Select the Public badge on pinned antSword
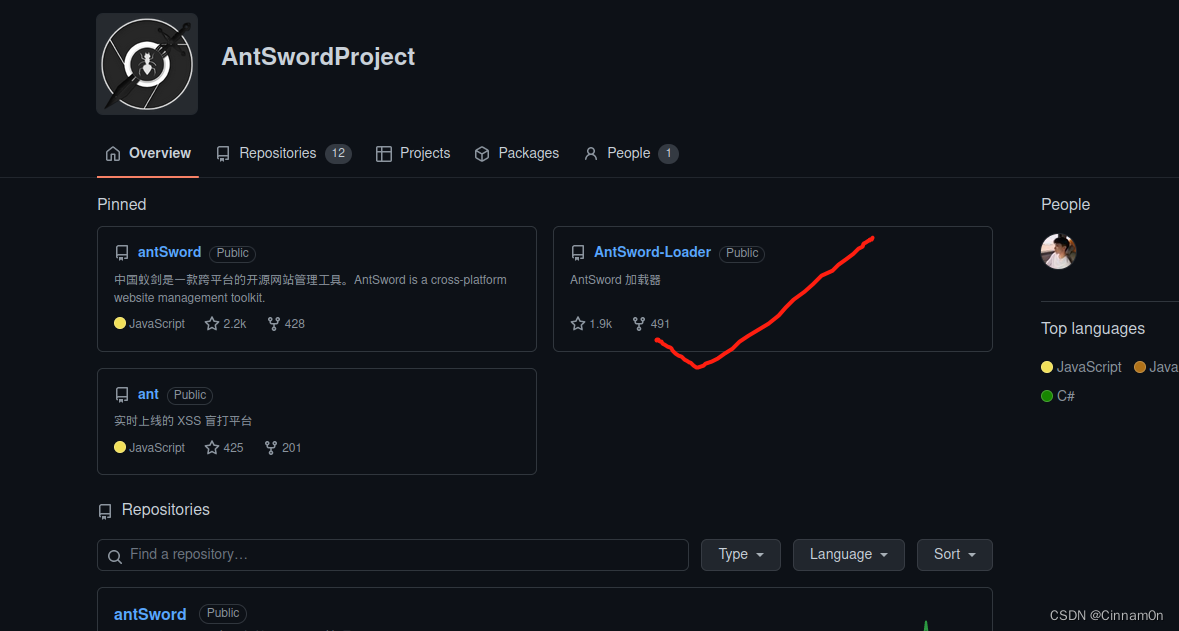1179x631 pixels. click(232, 253)
